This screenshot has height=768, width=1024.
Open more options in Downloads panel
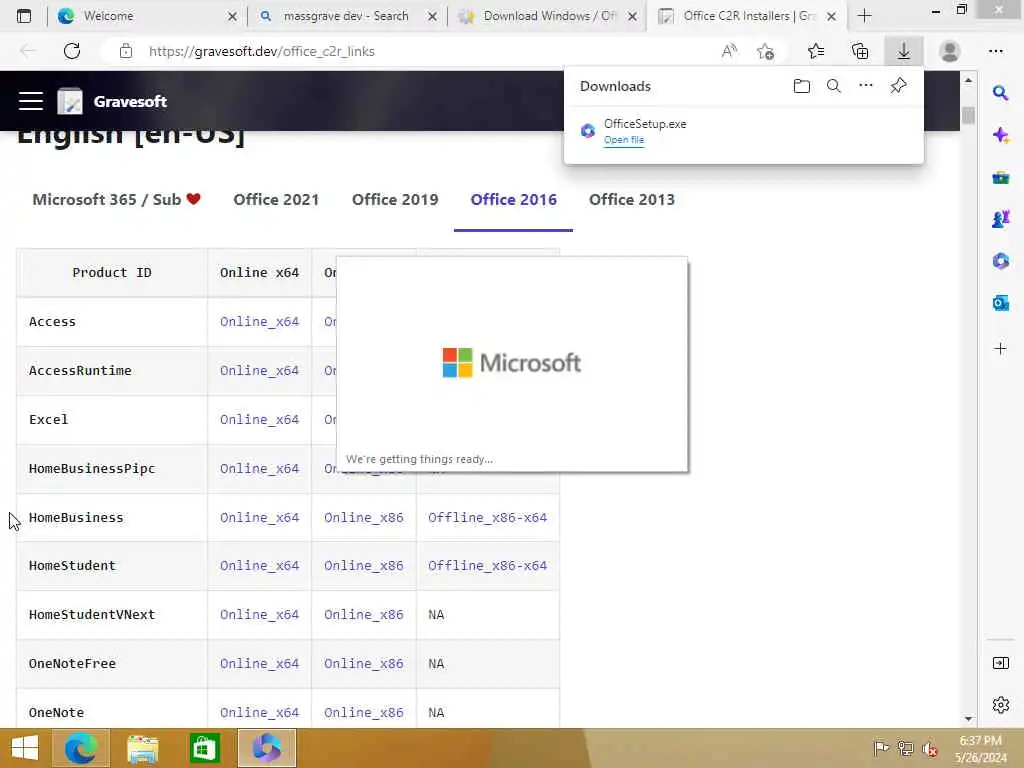tap(866, 85)
